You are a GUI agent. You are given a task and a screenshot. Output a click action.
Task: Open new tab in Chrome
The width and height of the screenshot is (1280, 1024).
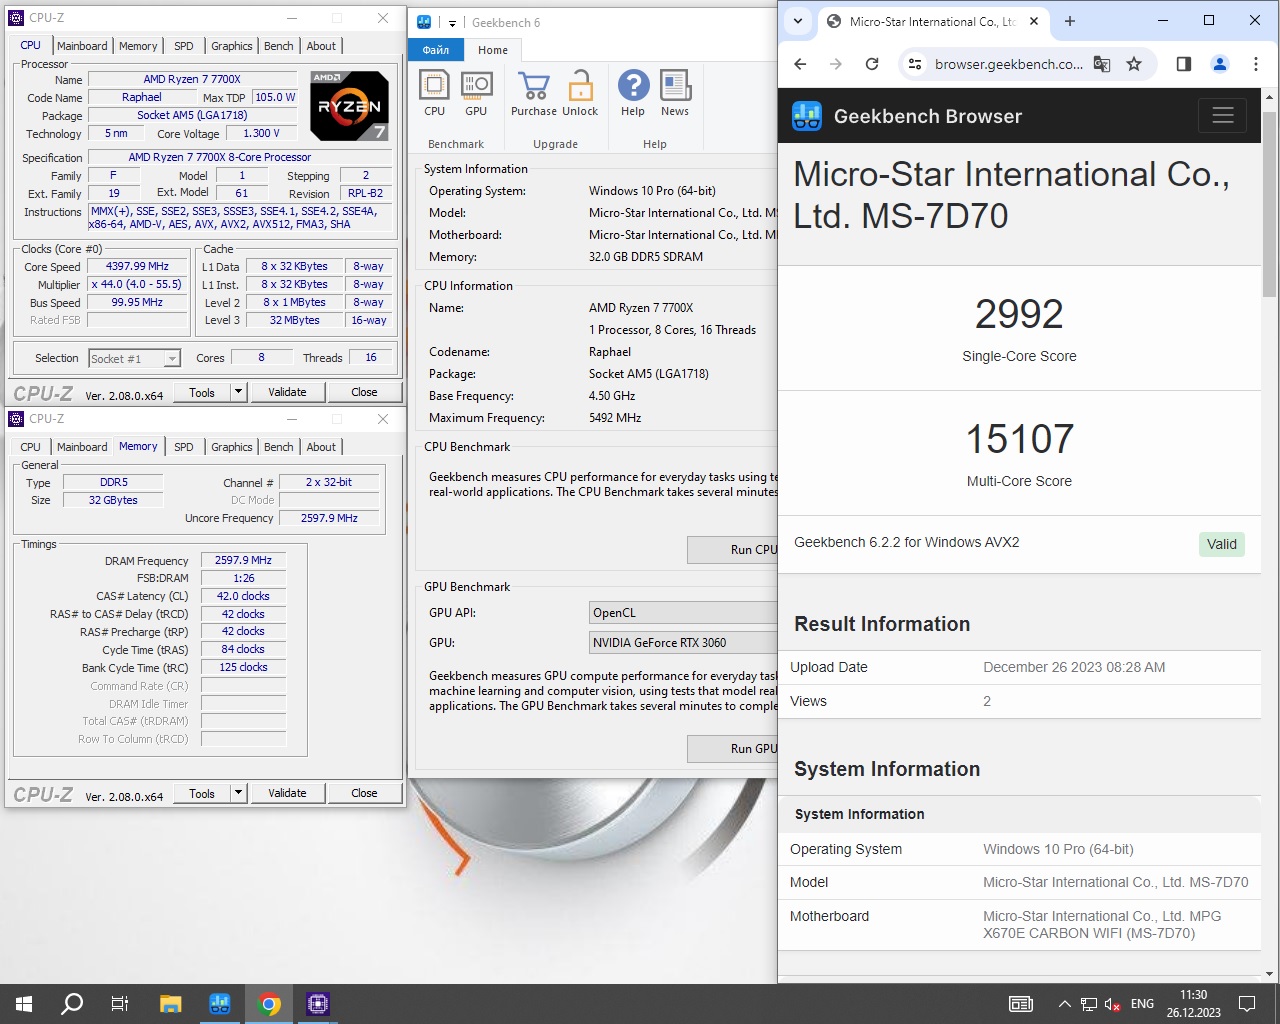(x=1070, y=21)
